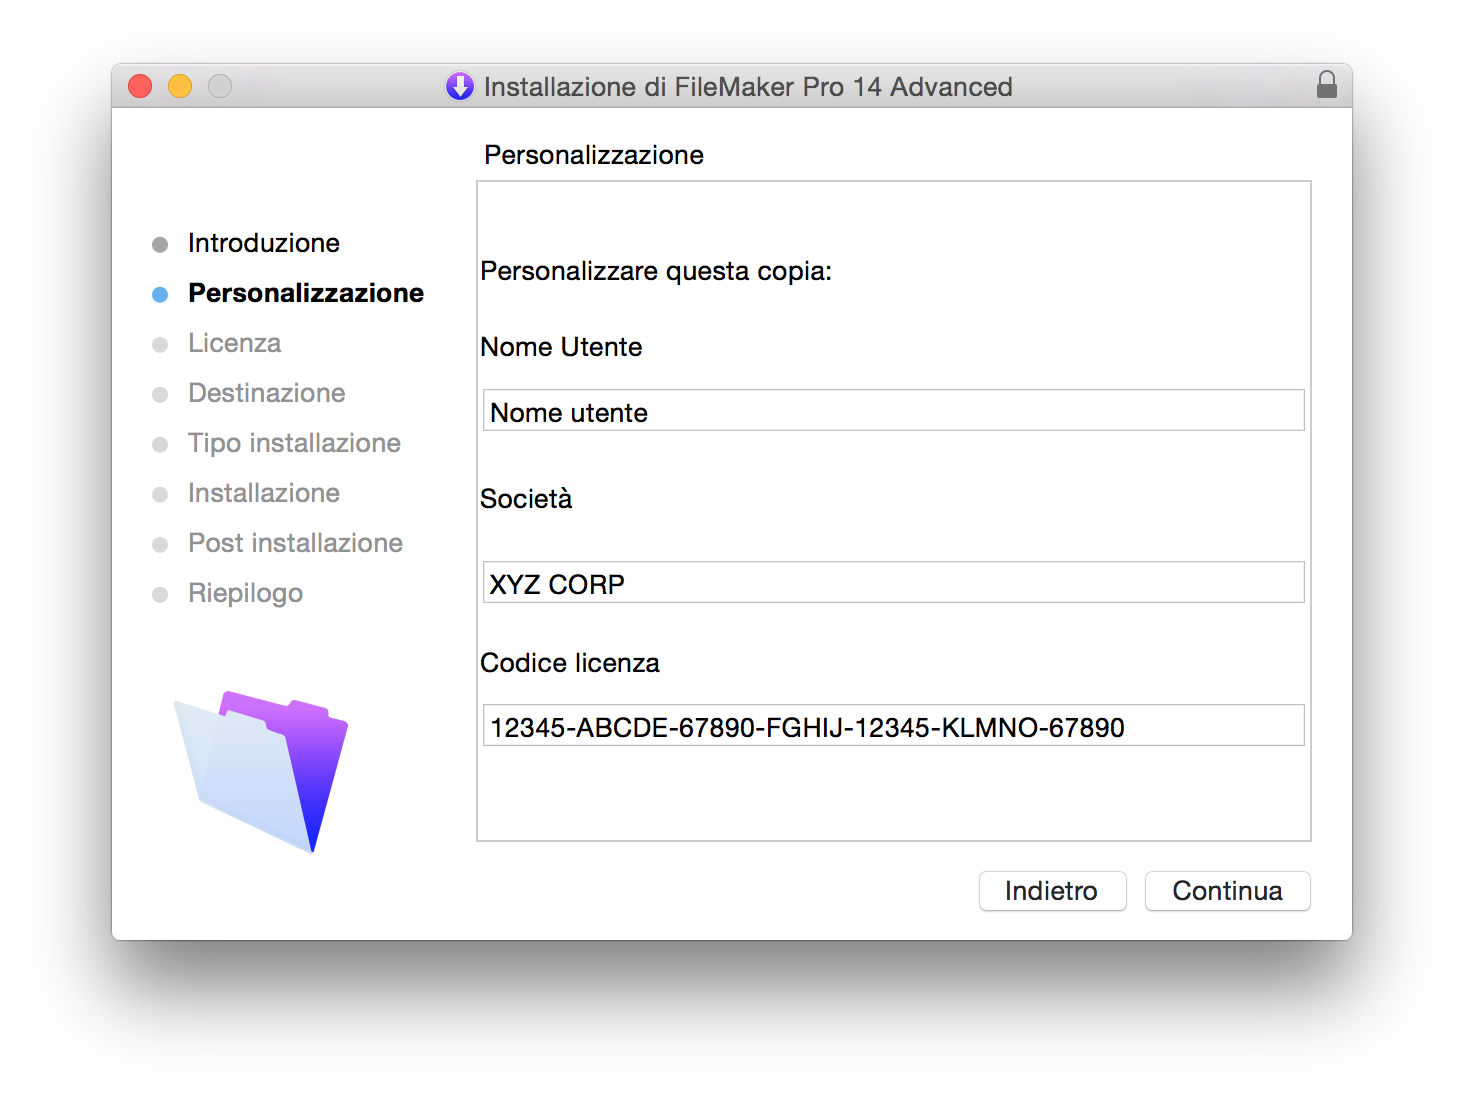
Task: Focus the Nome Utente input field
Action: [893, 411]
